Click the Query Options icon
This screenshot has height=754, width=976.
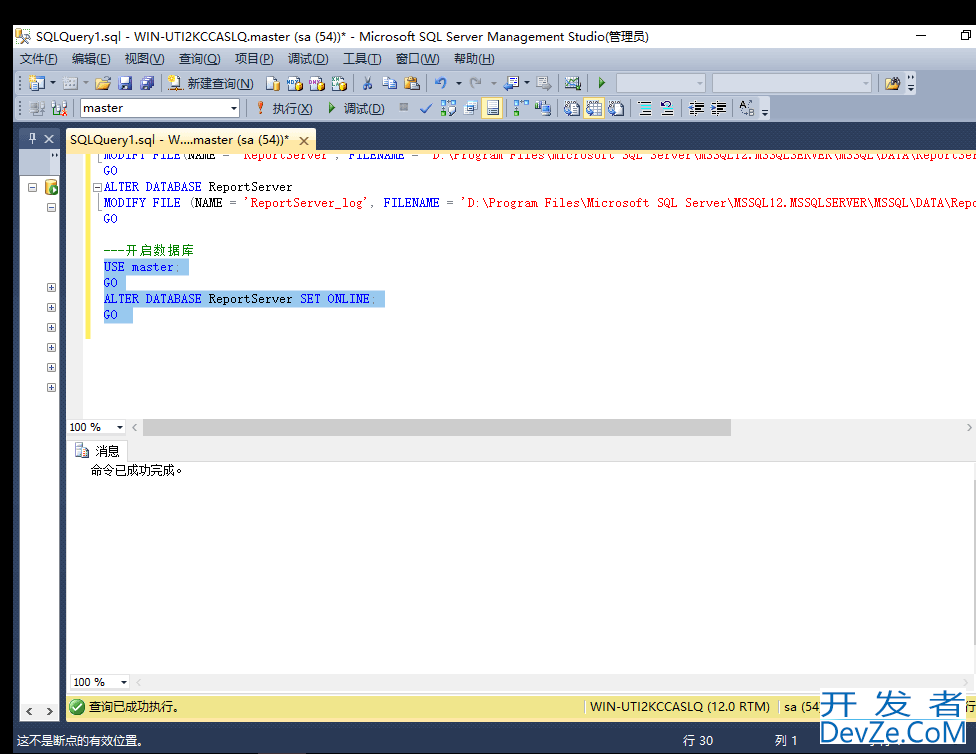pos(471,108)
